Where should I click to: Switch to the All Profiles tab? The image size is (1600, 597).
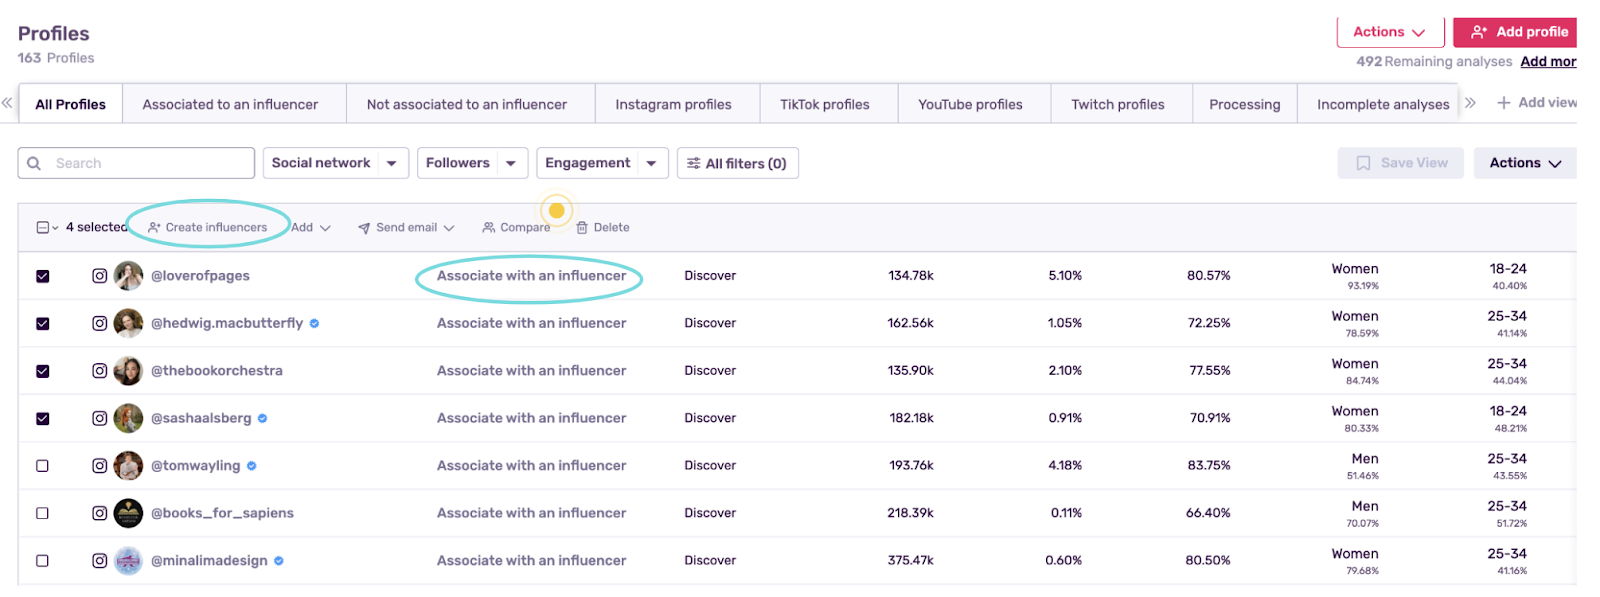click(x=70, y=104)
